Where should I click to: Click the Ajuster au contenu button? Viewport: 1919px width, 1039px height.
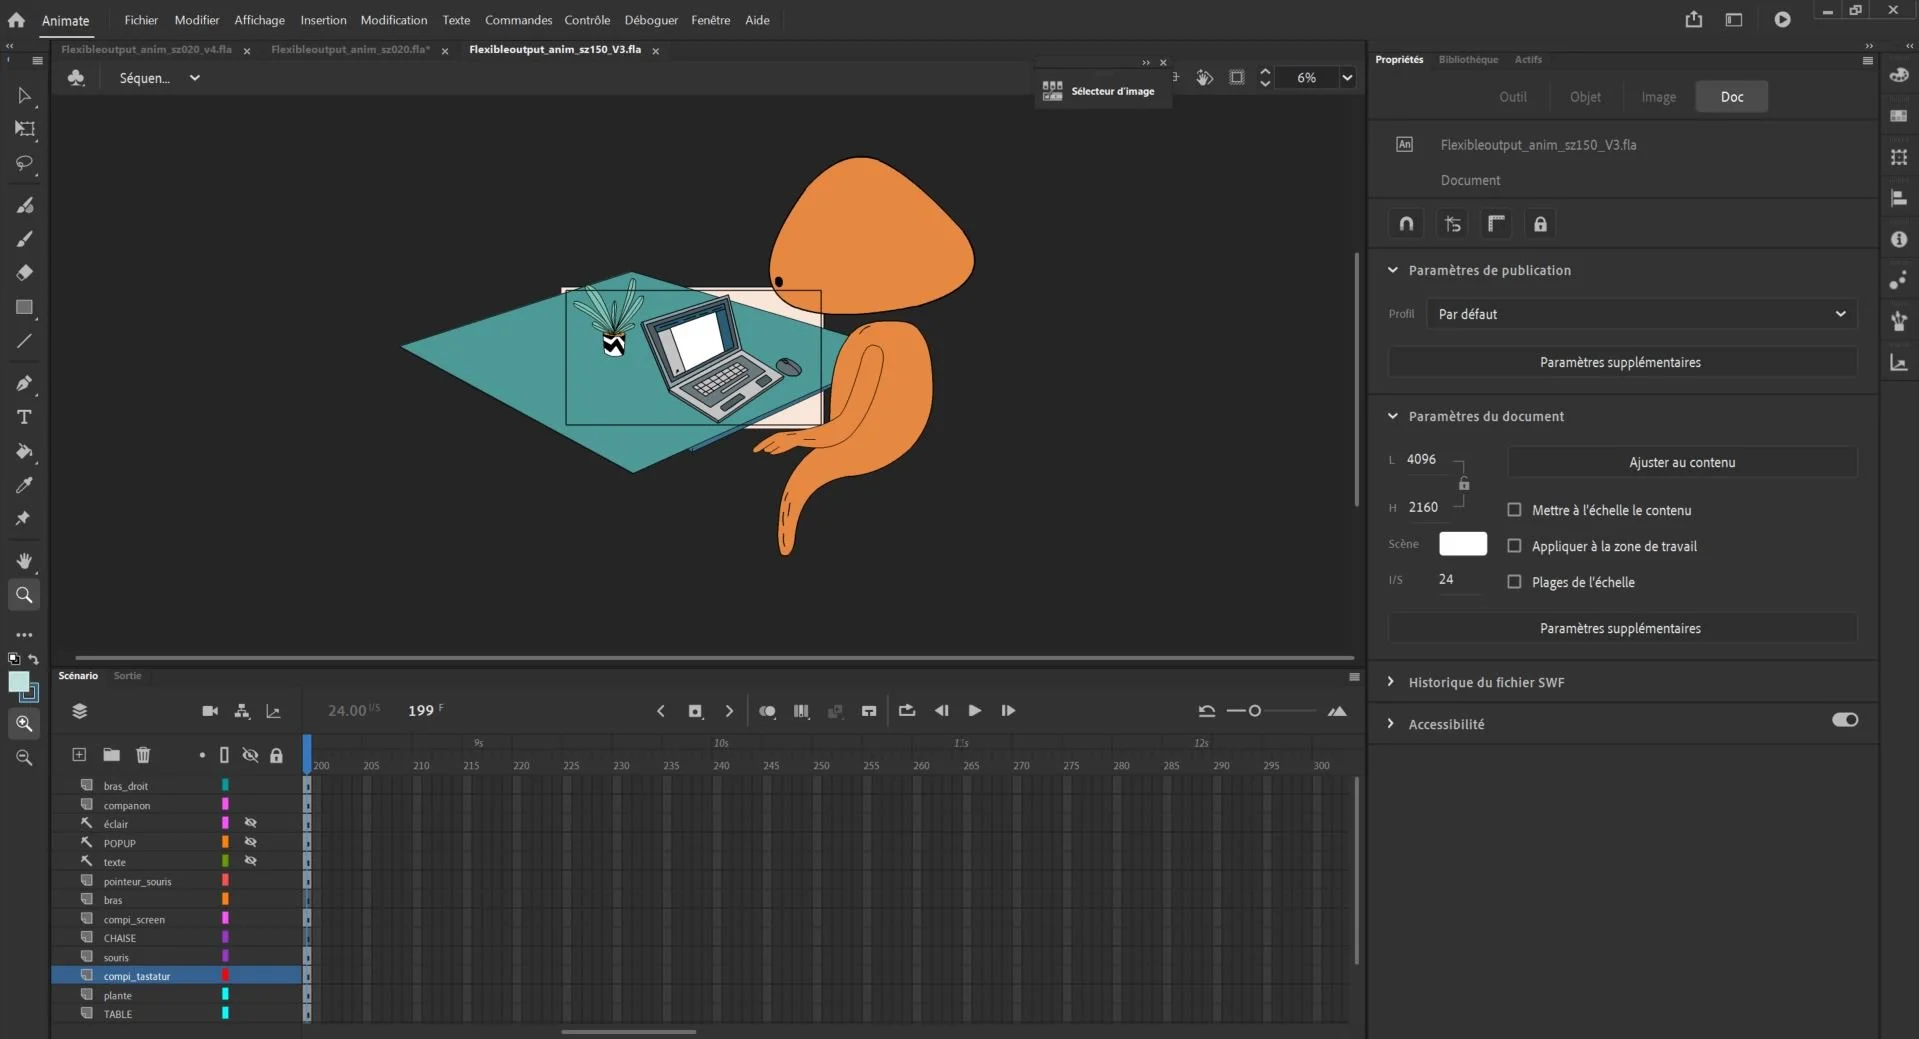pos(1681,462)
